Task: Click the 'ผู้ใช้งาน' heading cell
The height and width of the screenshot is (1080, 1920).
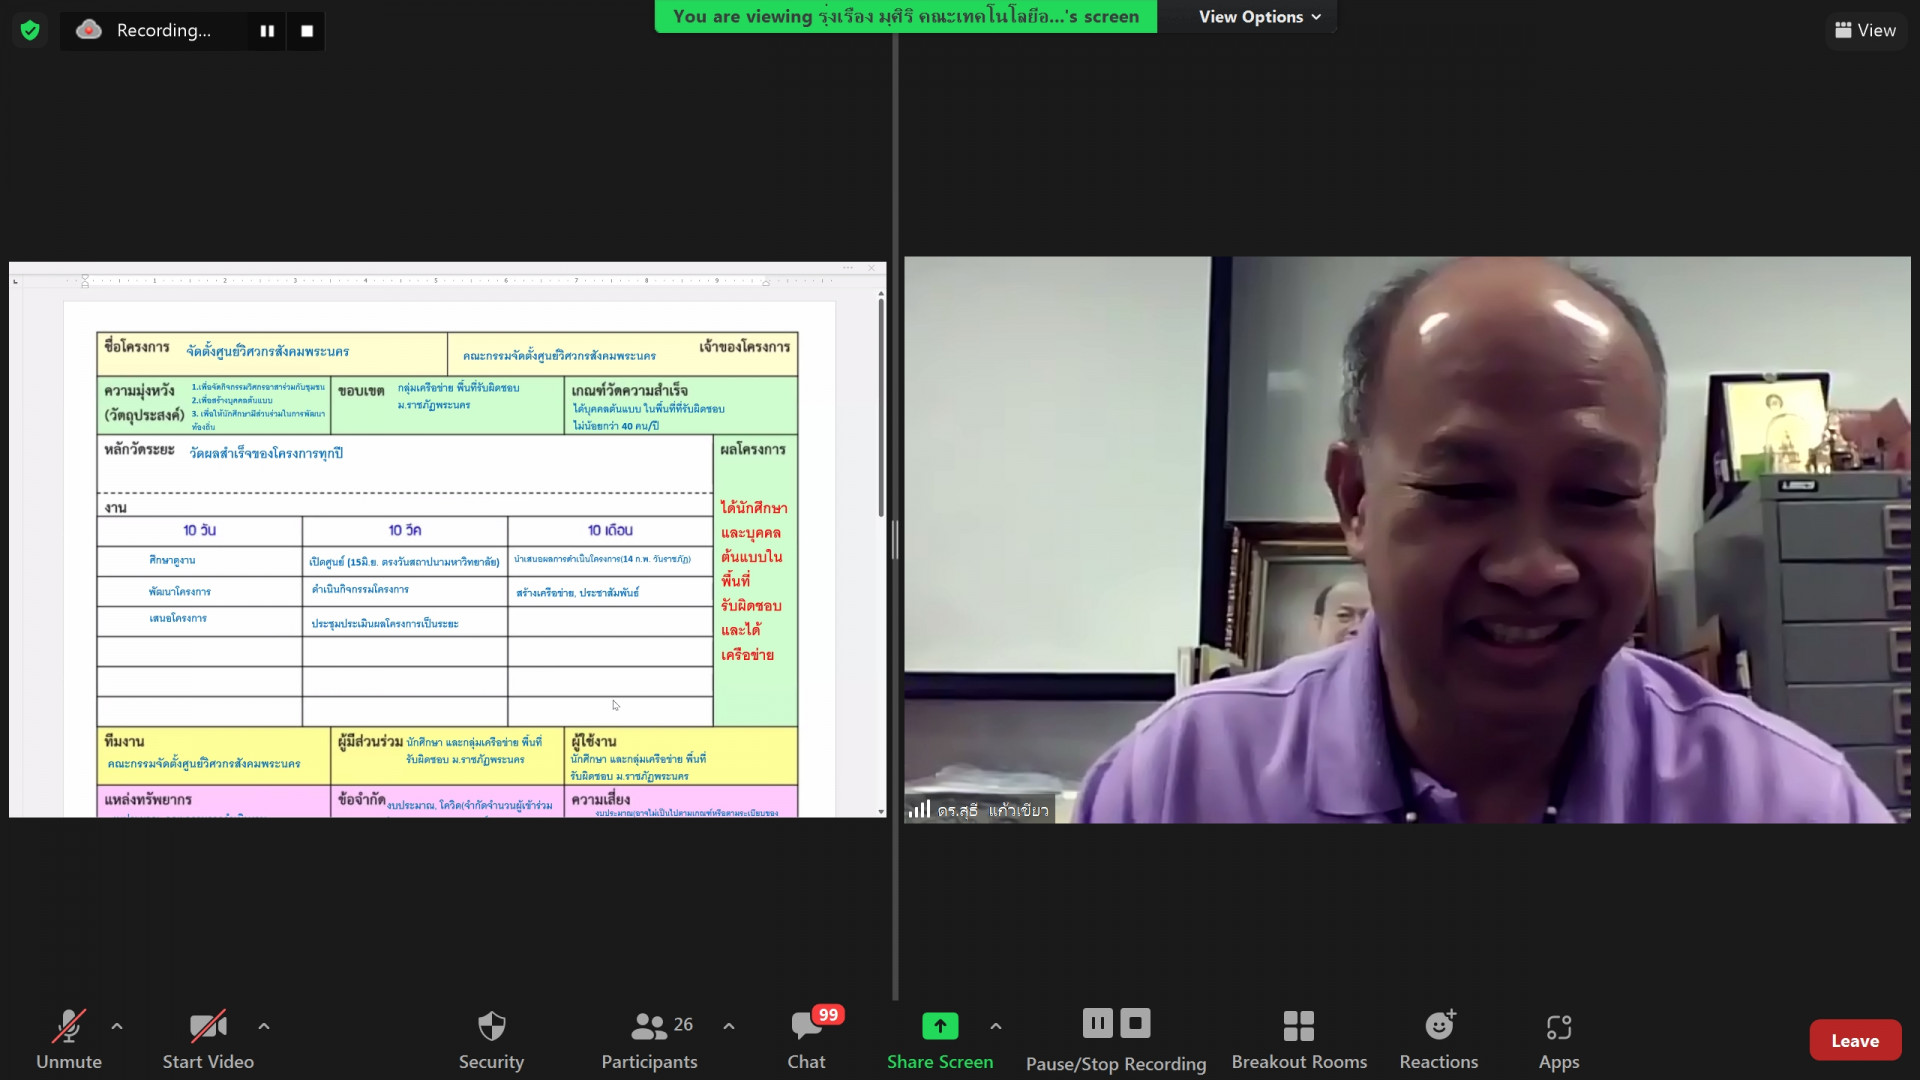Action: click(x=594, y=741)
